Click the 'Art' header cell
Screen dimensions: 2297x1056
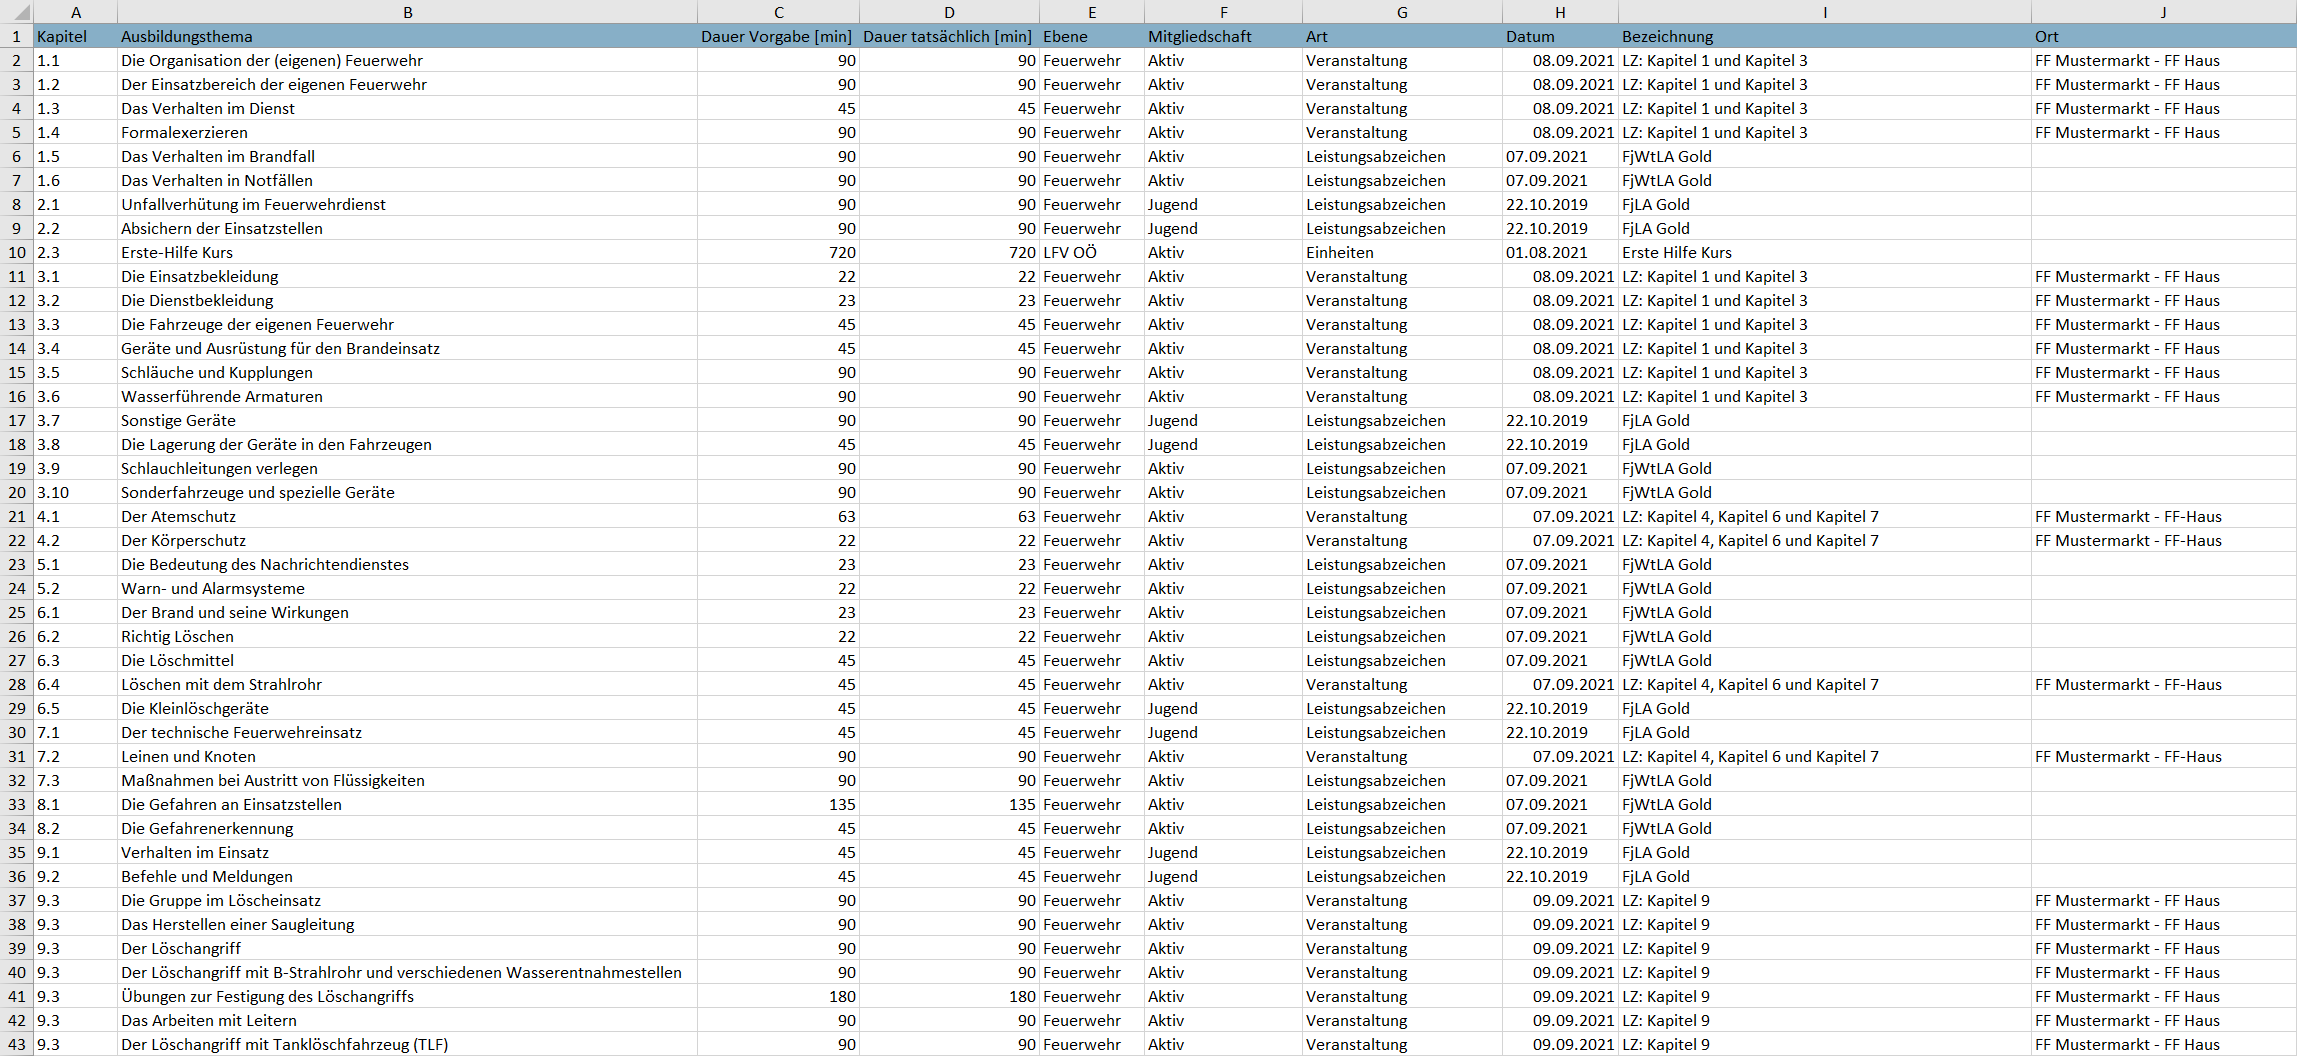[1402, 36]
